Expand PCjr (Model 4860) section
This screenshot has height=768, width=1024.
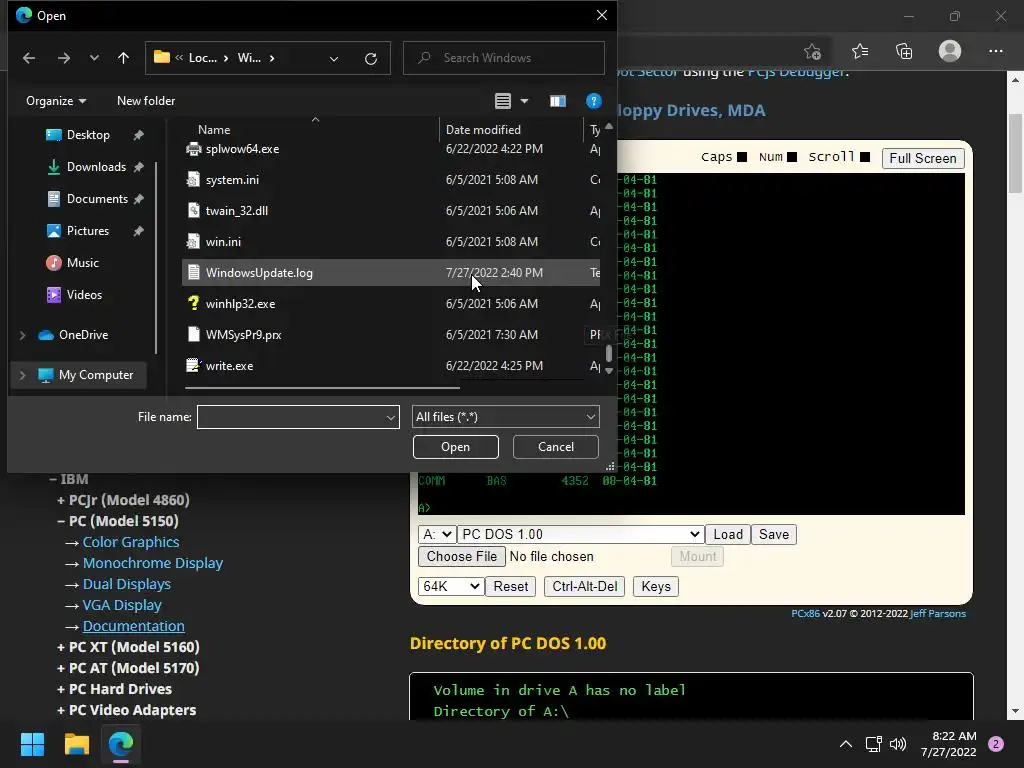pos(123,500)
